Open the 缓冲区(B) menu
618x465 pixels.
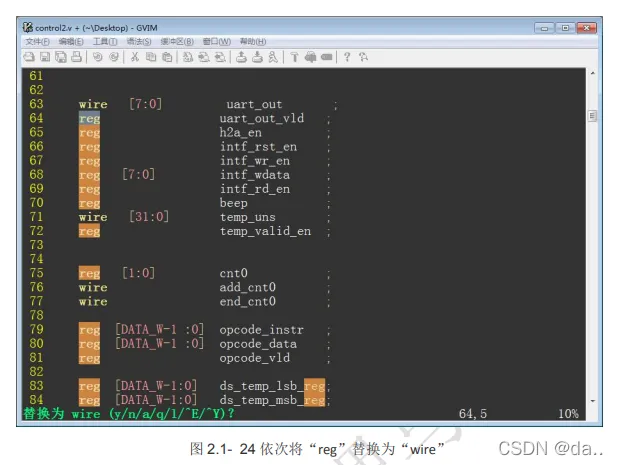[x=177, y=41]
